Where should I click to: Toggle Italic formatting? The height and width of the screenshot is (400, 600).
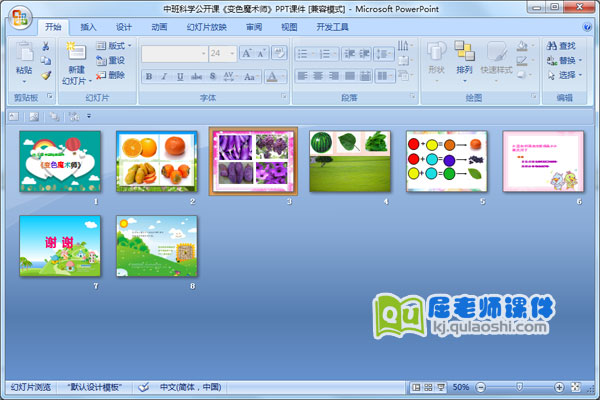click(165, 77)
